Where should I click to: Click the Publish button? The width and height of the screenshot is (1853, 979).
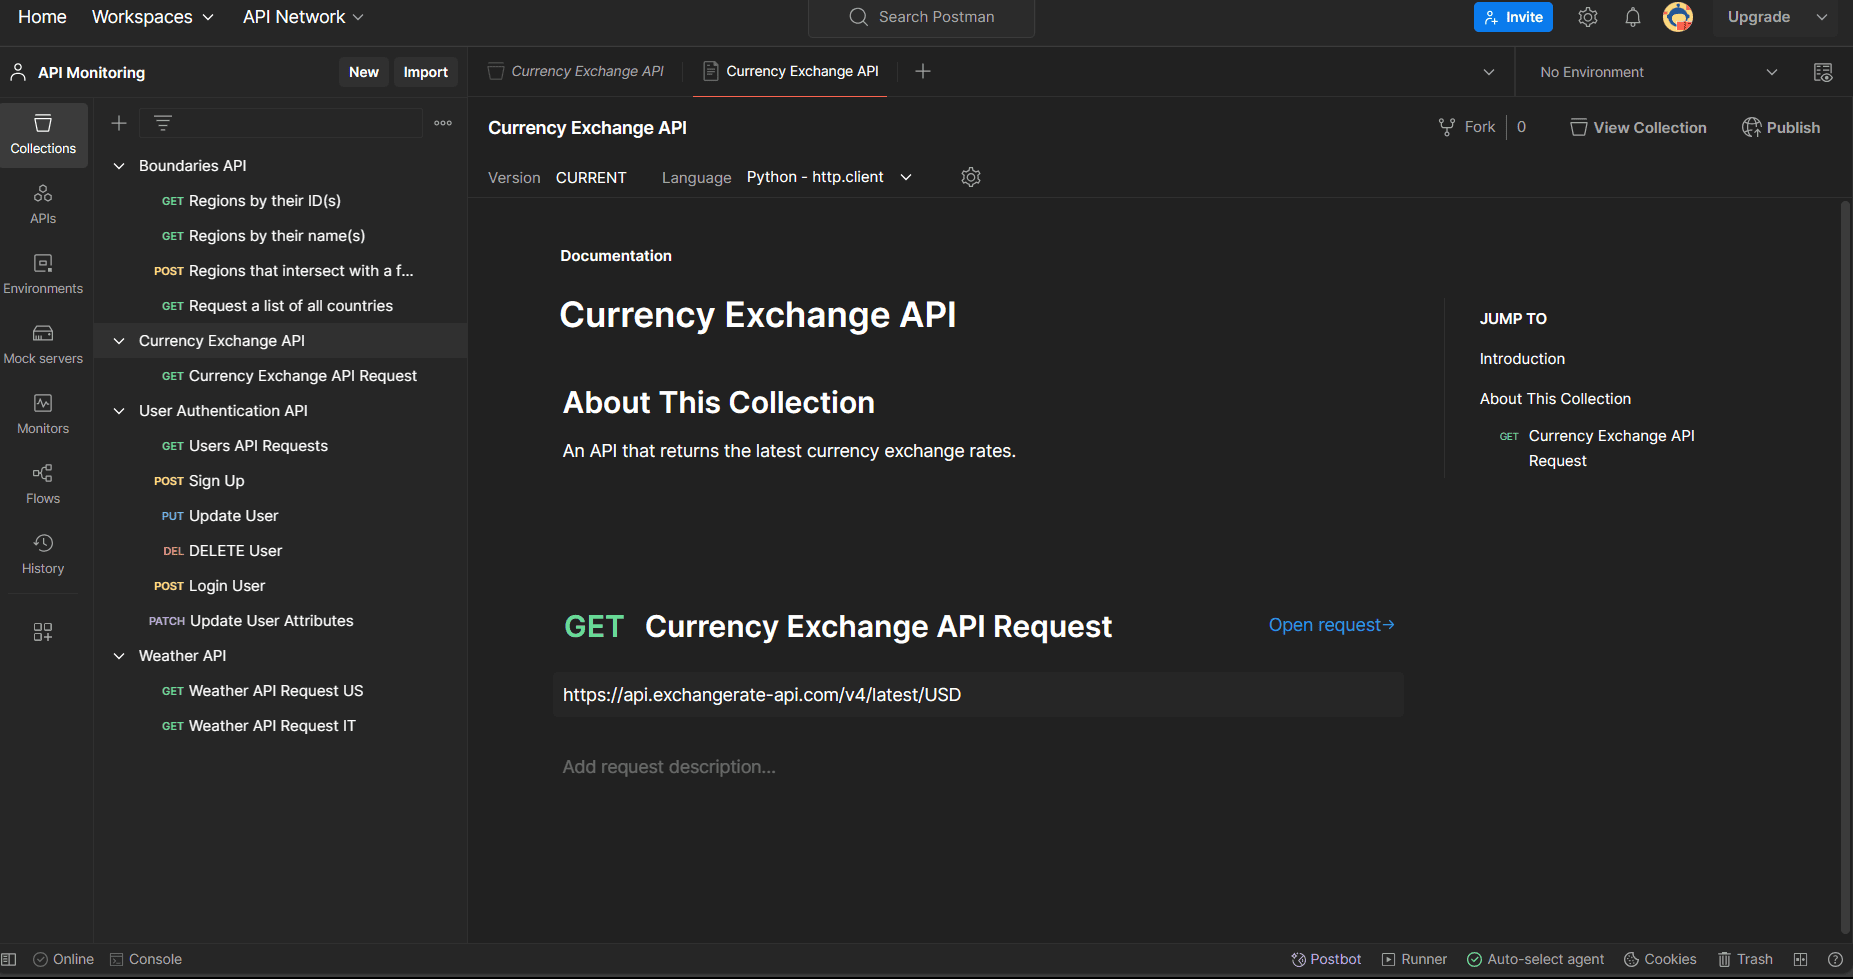coord(1780,128)
